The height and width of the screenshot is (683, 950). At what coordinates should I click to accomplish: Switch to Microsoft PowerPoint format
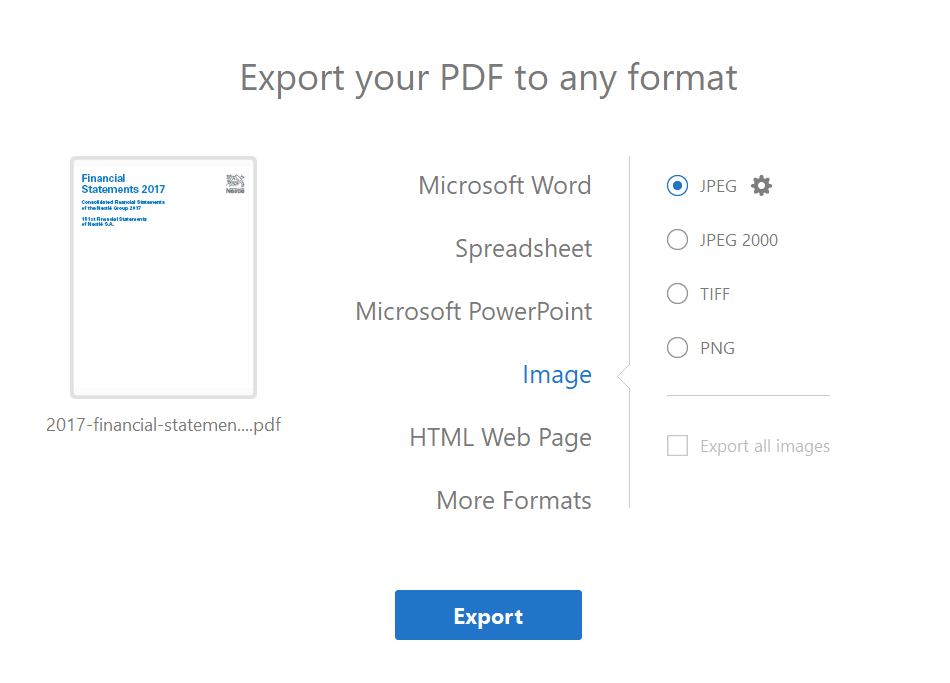pos(473,312)
